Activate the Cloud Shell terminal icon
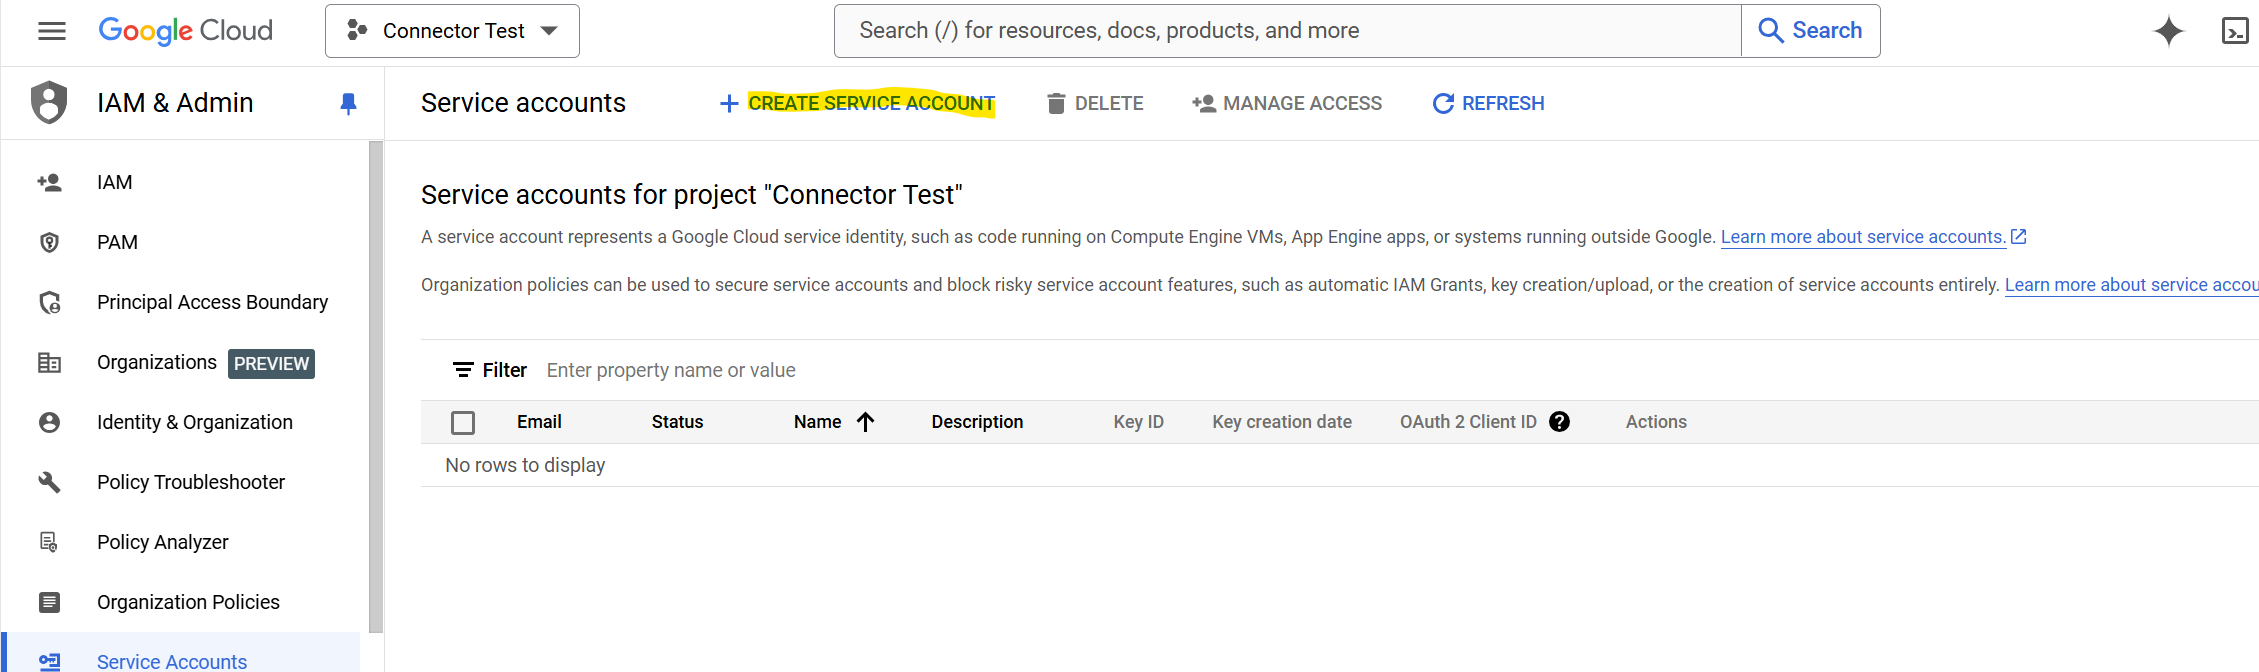The image size is (2259, 672). pyautogui.click(x=2235, y=31)
